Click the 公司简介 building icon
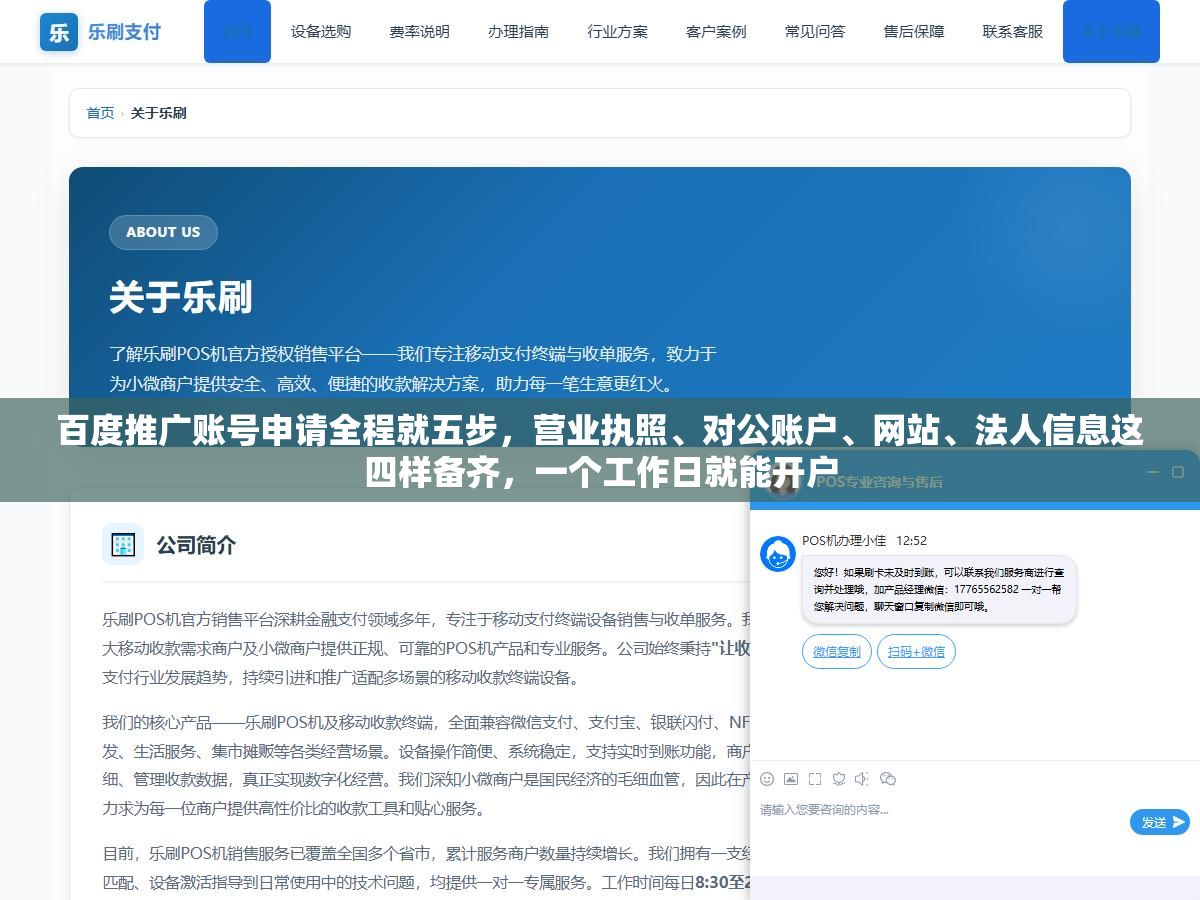The height and width of the screenshot is (900, 1200). [x=123, y=544]
